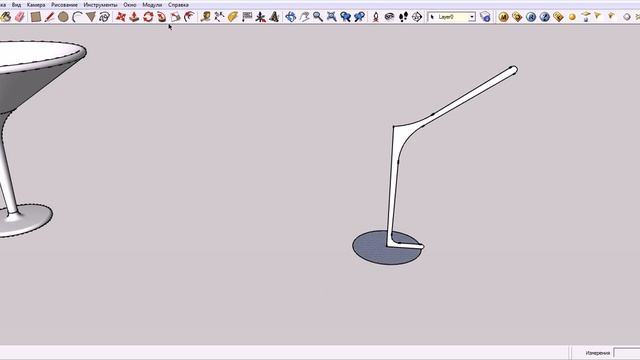Image resolution: width=640 pixels, height=360 pixels.
Task: Select the 3D Text tool
Action: click(x=274, y=17)
